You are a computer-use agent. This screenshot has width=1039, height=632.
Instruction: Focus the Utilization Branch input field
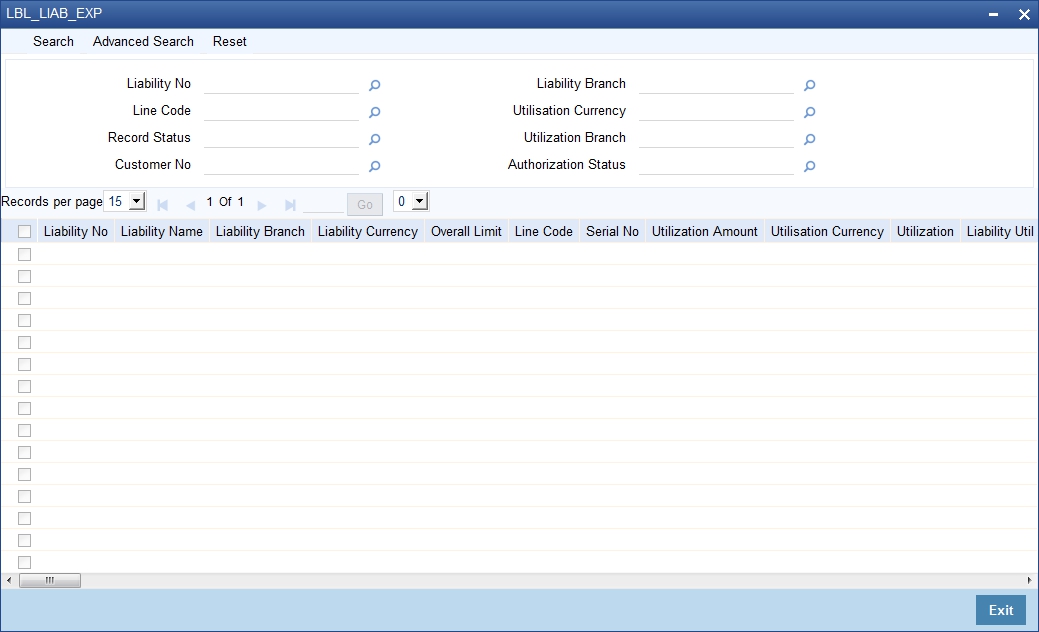click(716, 138)
